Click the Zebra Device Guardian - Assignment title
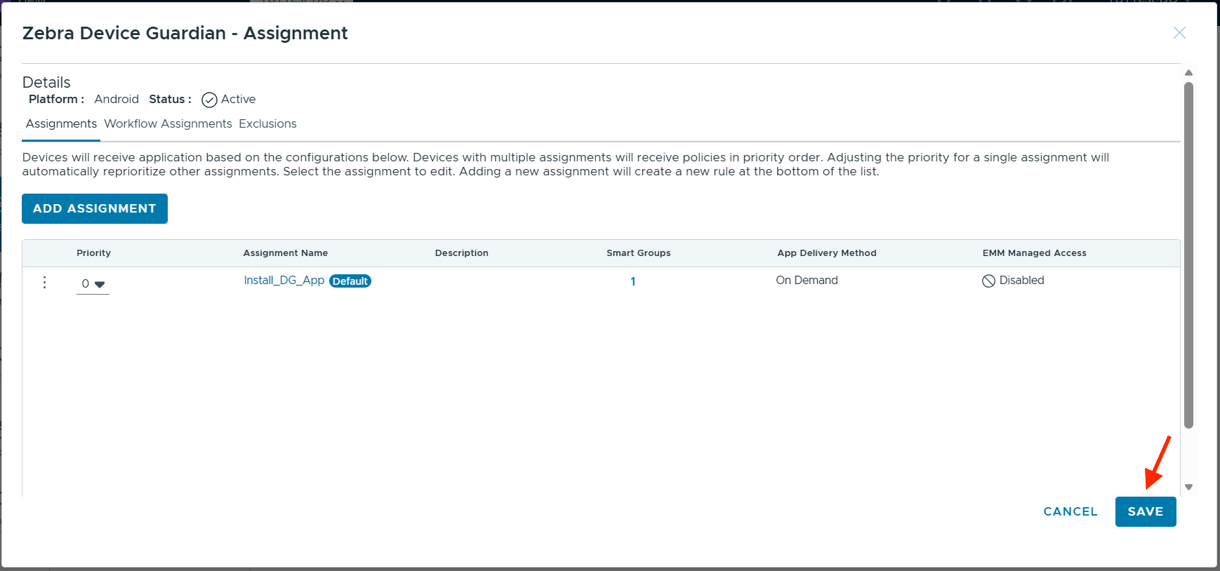This screenshot has width=1220, height=571. coord(185,33)
